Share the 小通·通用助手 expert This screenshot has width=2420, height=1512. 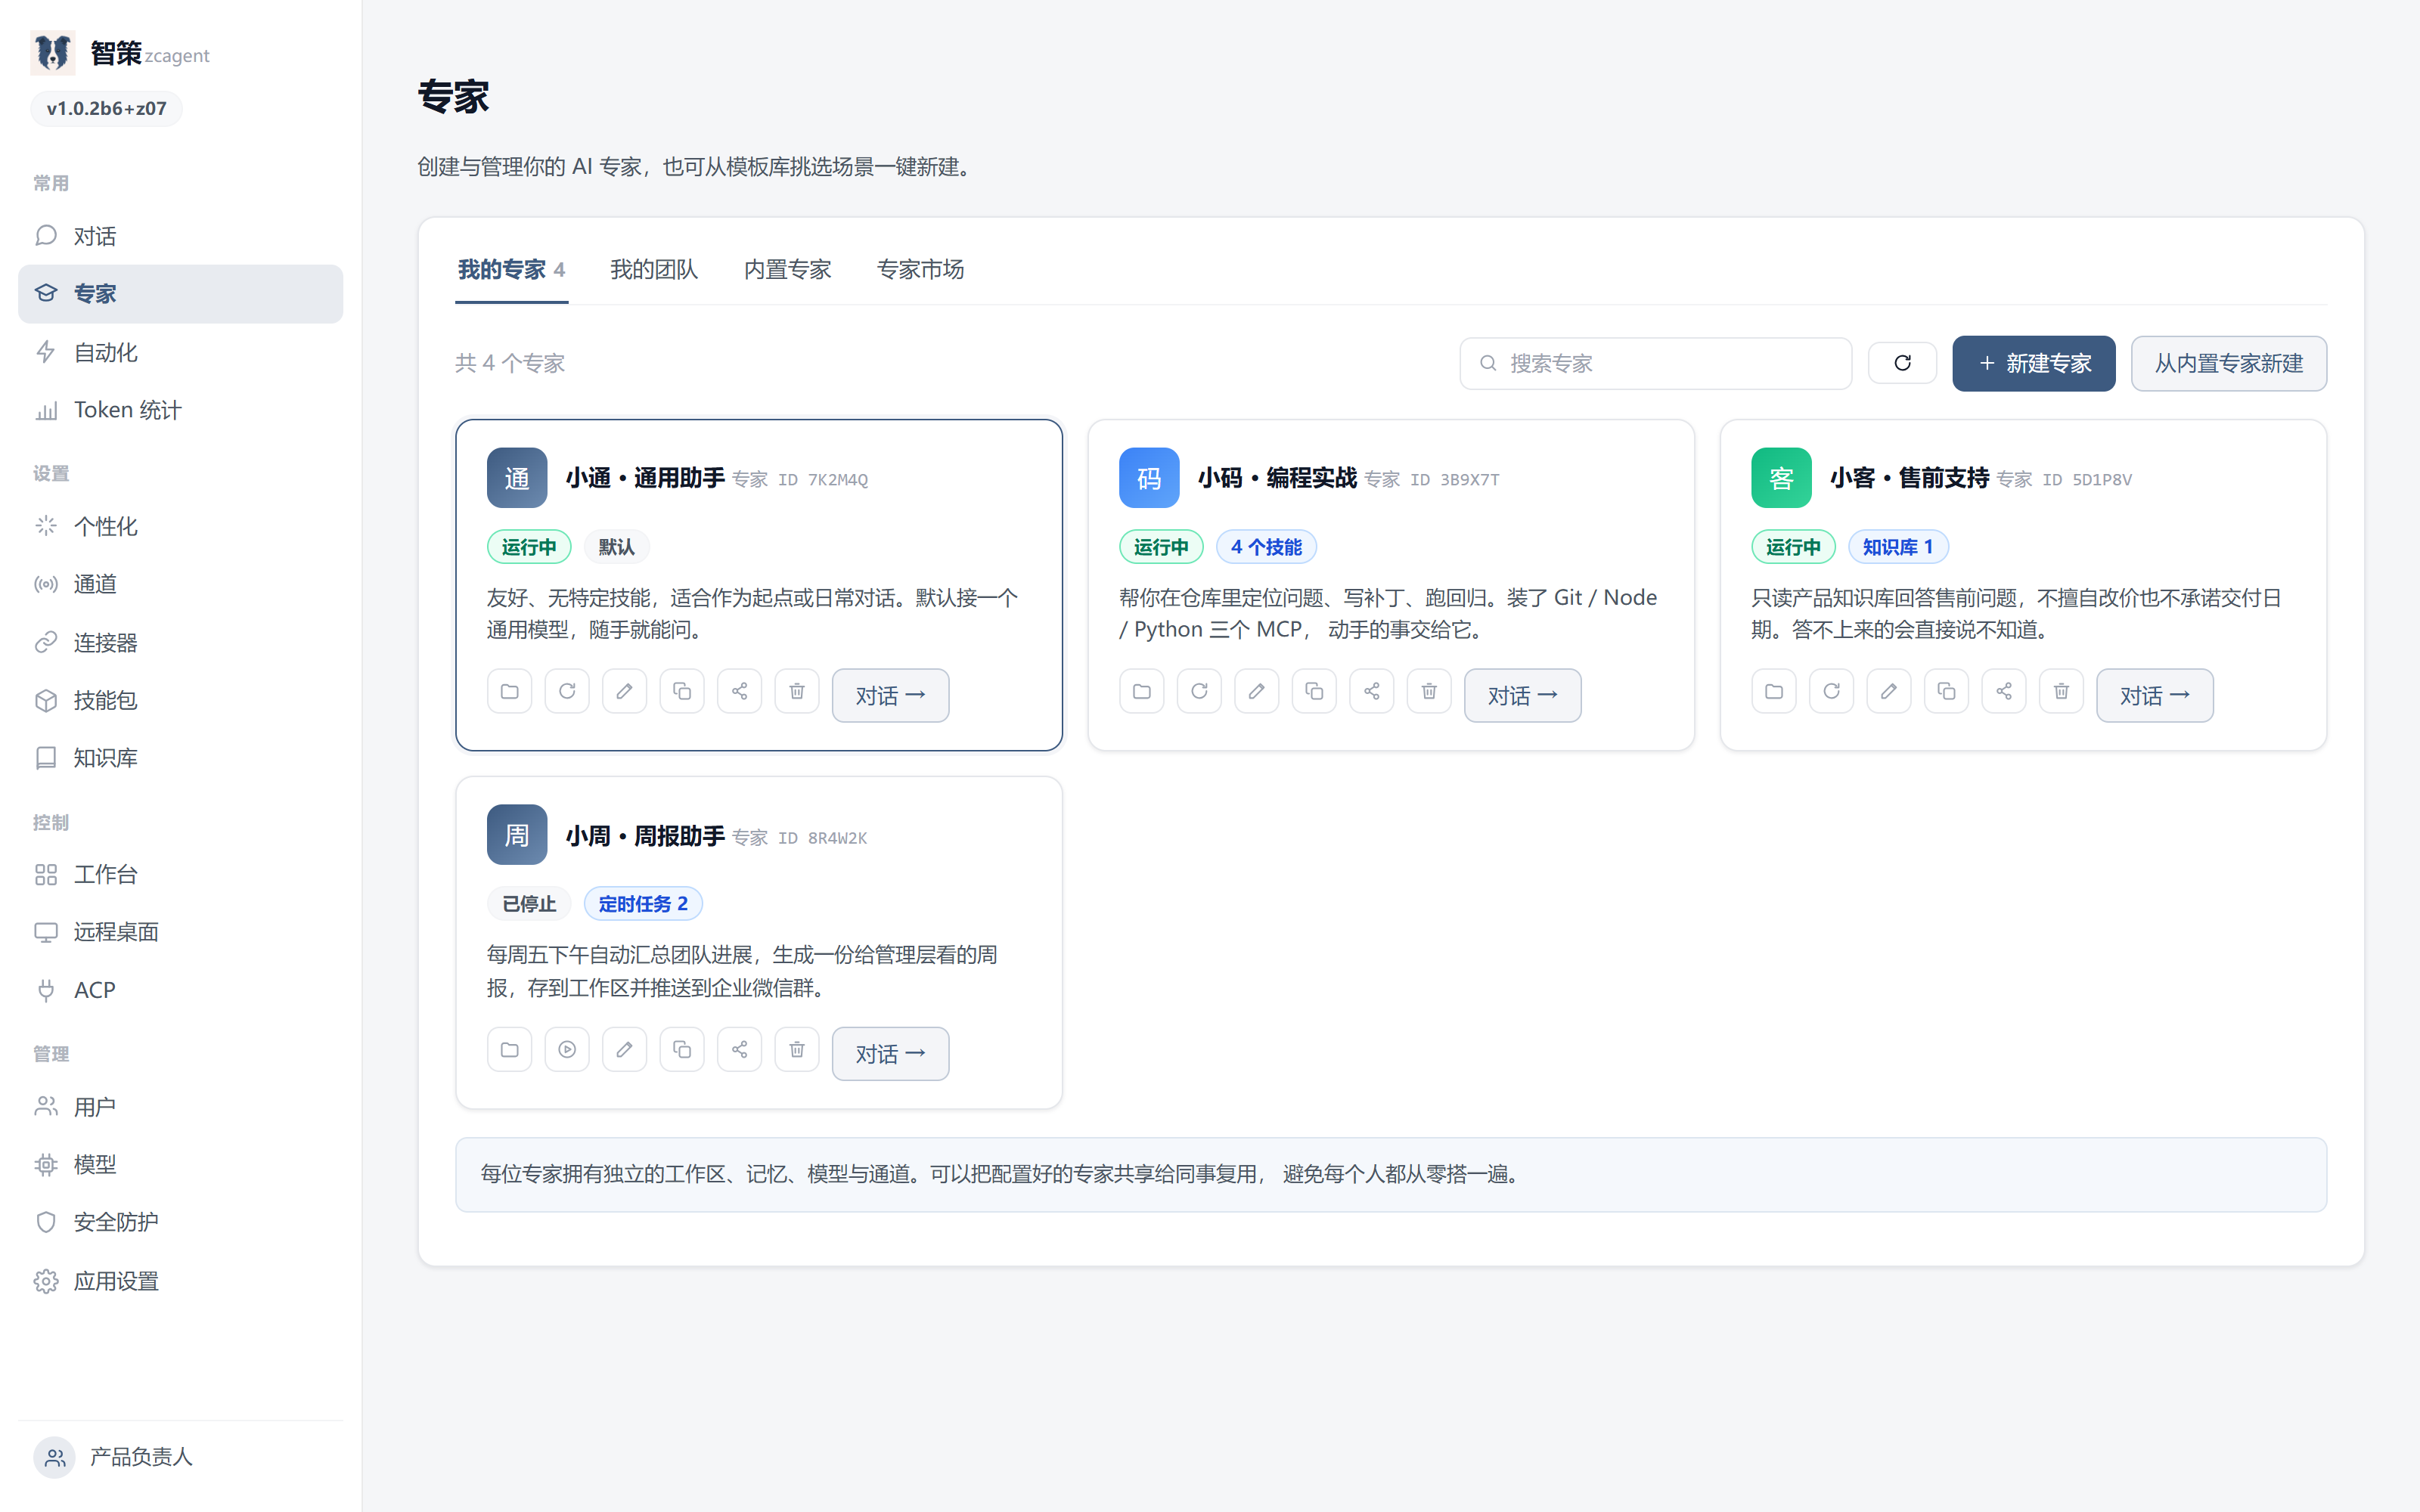pyautogui.click(x=739, y=691)
